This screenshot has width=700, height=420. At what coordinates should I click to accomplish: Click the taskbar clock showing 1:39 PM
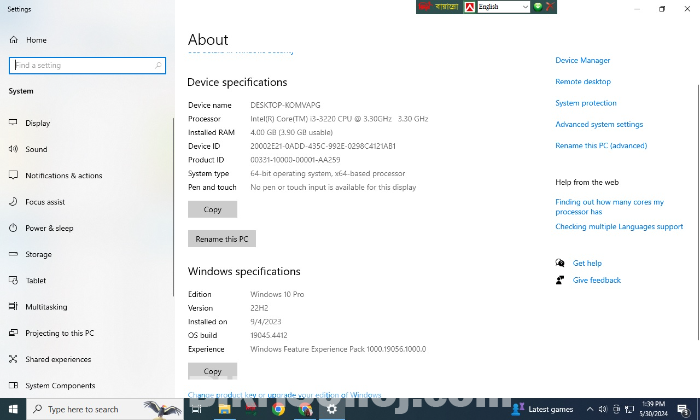[x=653, y=409]
